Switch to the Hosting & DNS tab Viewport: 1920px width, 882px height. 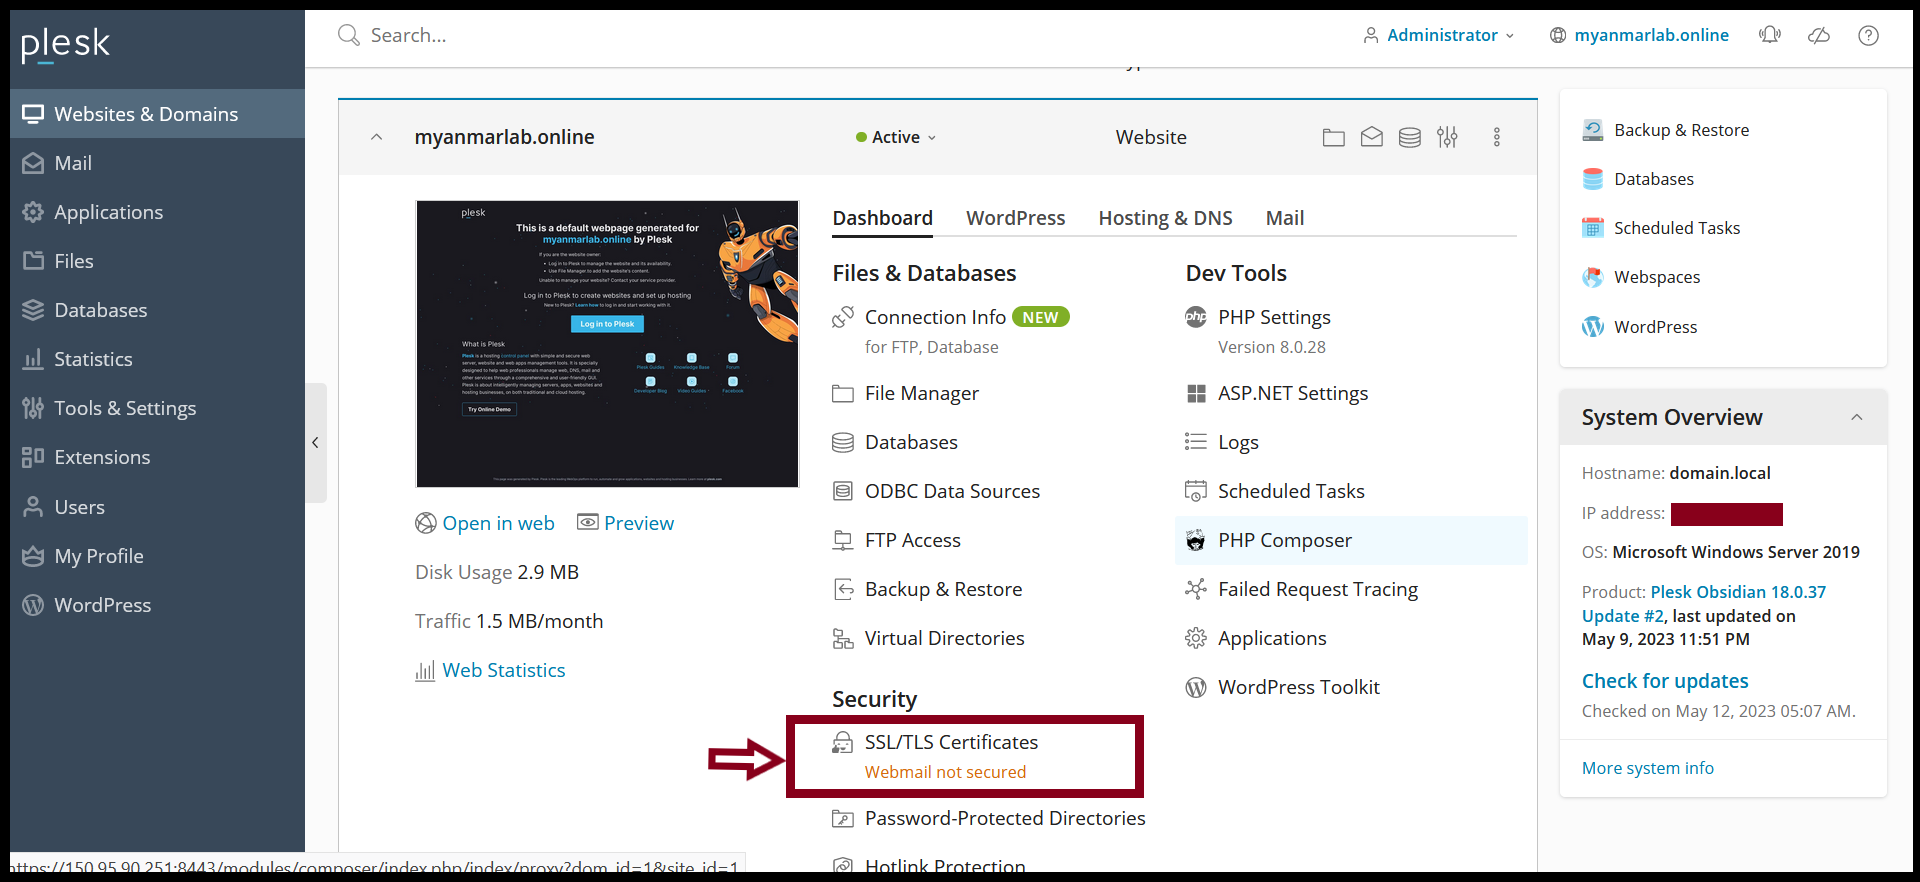tap(1165, 218)
